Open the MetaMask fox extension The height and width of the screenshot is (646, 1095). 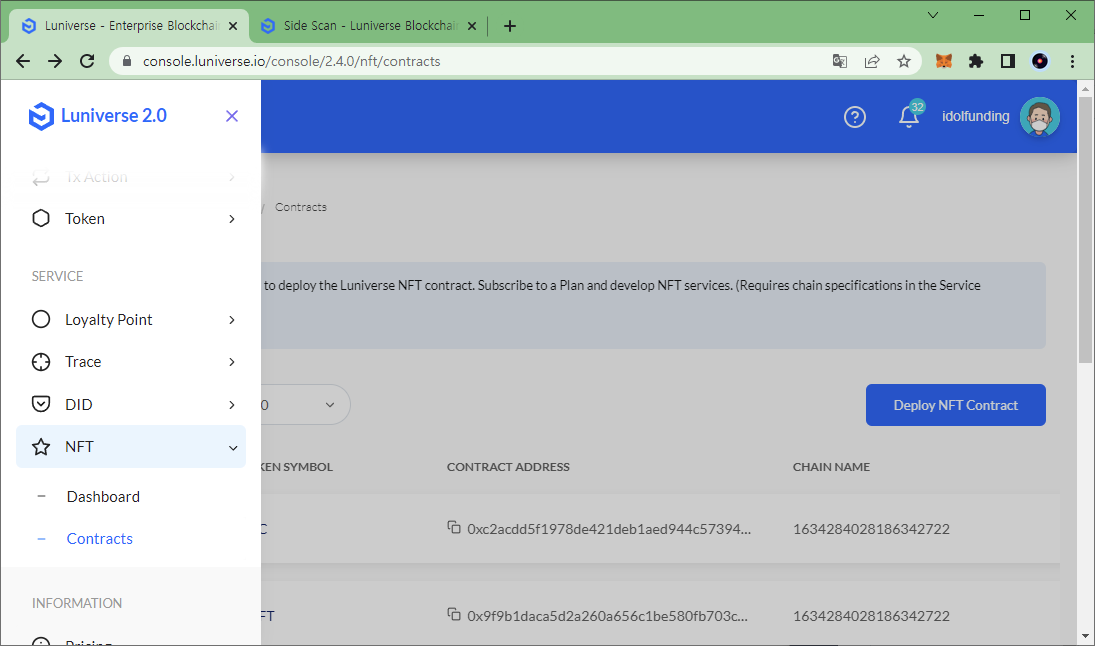click(x=944, y=61)
